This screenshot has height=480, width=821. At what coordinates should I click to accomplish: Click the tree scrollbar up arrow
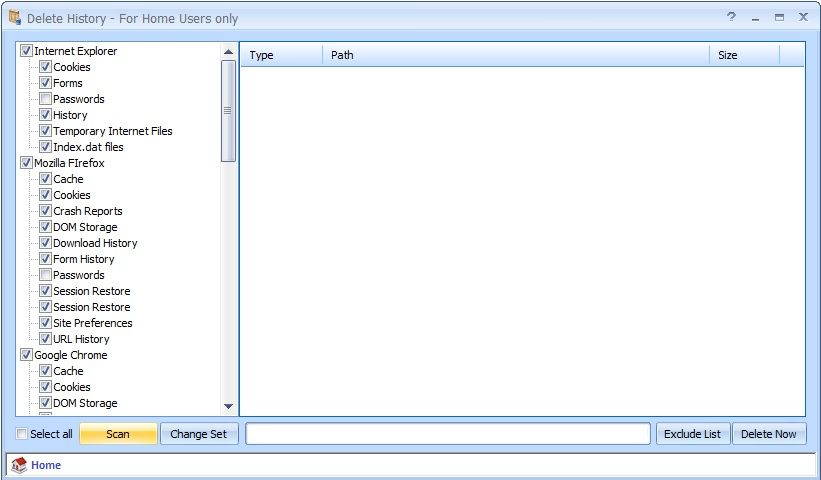pyautogui.click(x=228, y=51)
